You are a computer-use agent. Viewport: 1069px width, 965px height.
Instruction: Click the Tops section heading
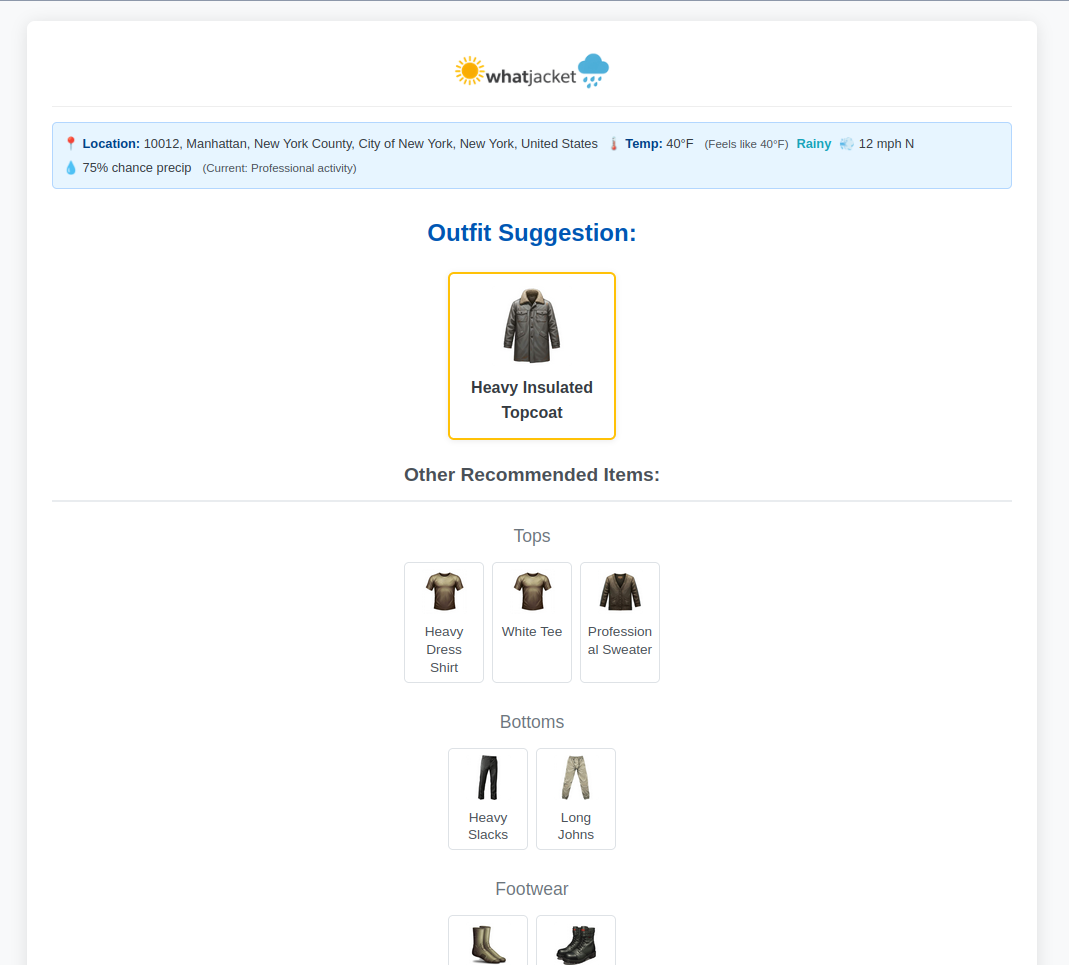click(531, 536)
